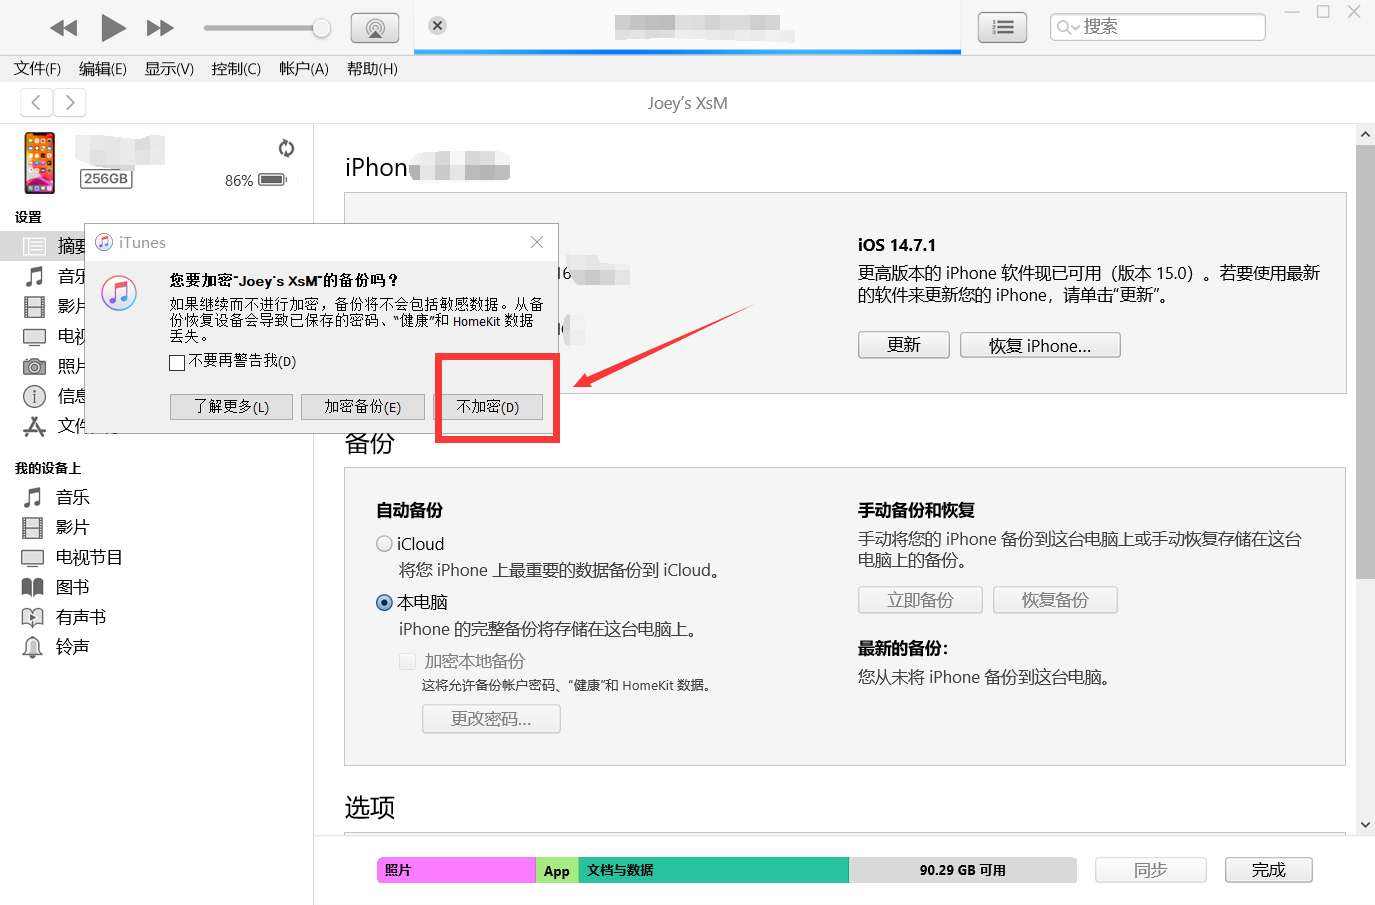The width and height of the screenshot is (1375, 905).
Task: Open the 文件(F) menu
Action: (x=37, y=69)
